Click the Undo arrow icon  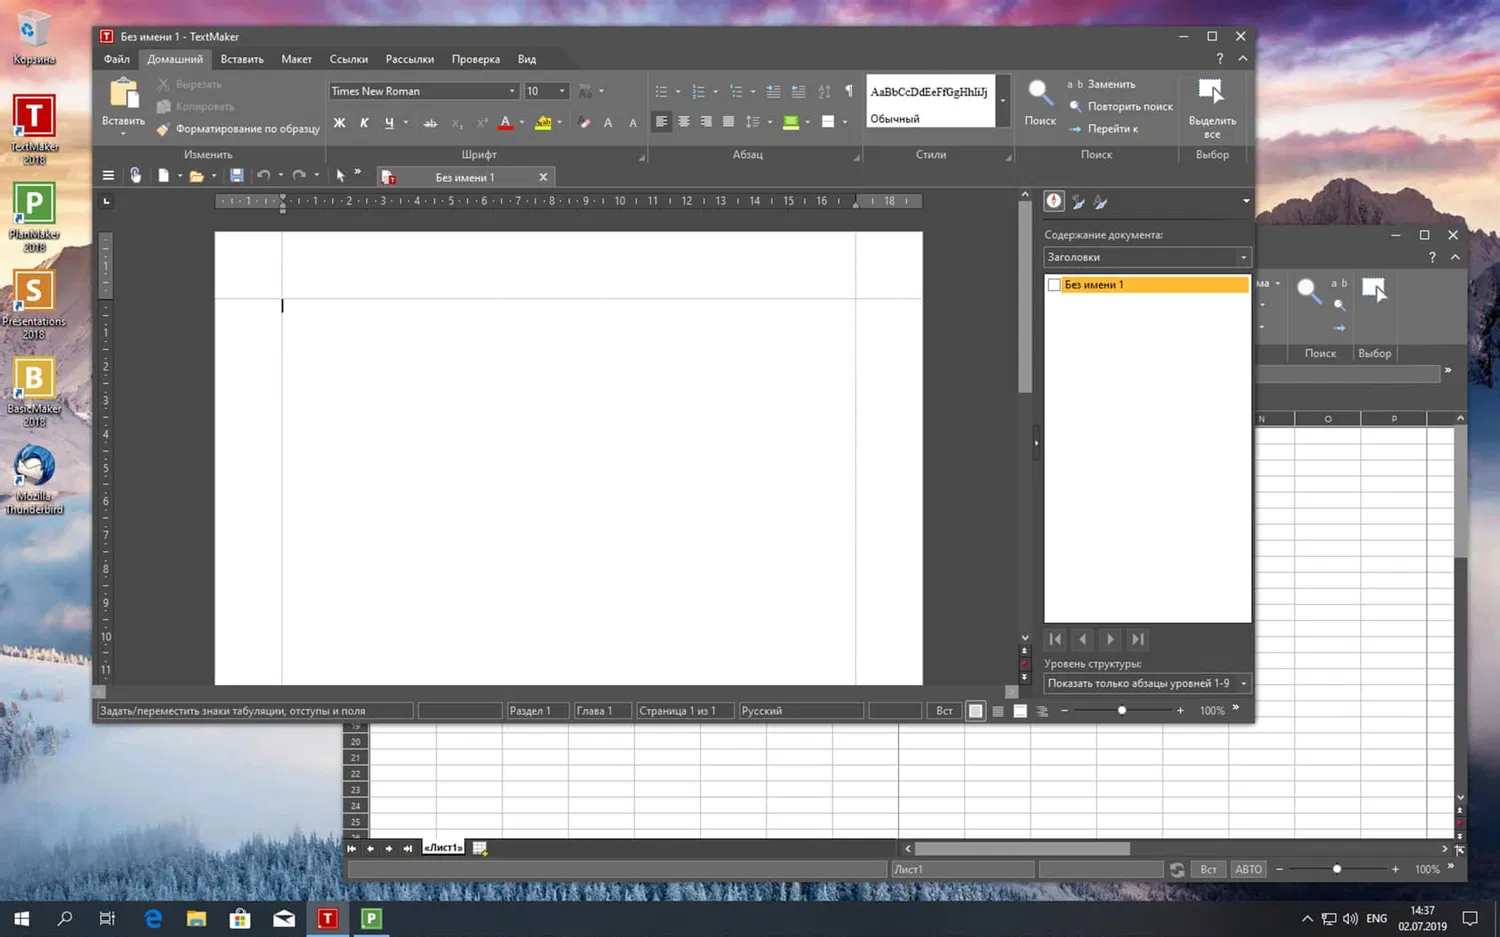click(x=263, y=175)
